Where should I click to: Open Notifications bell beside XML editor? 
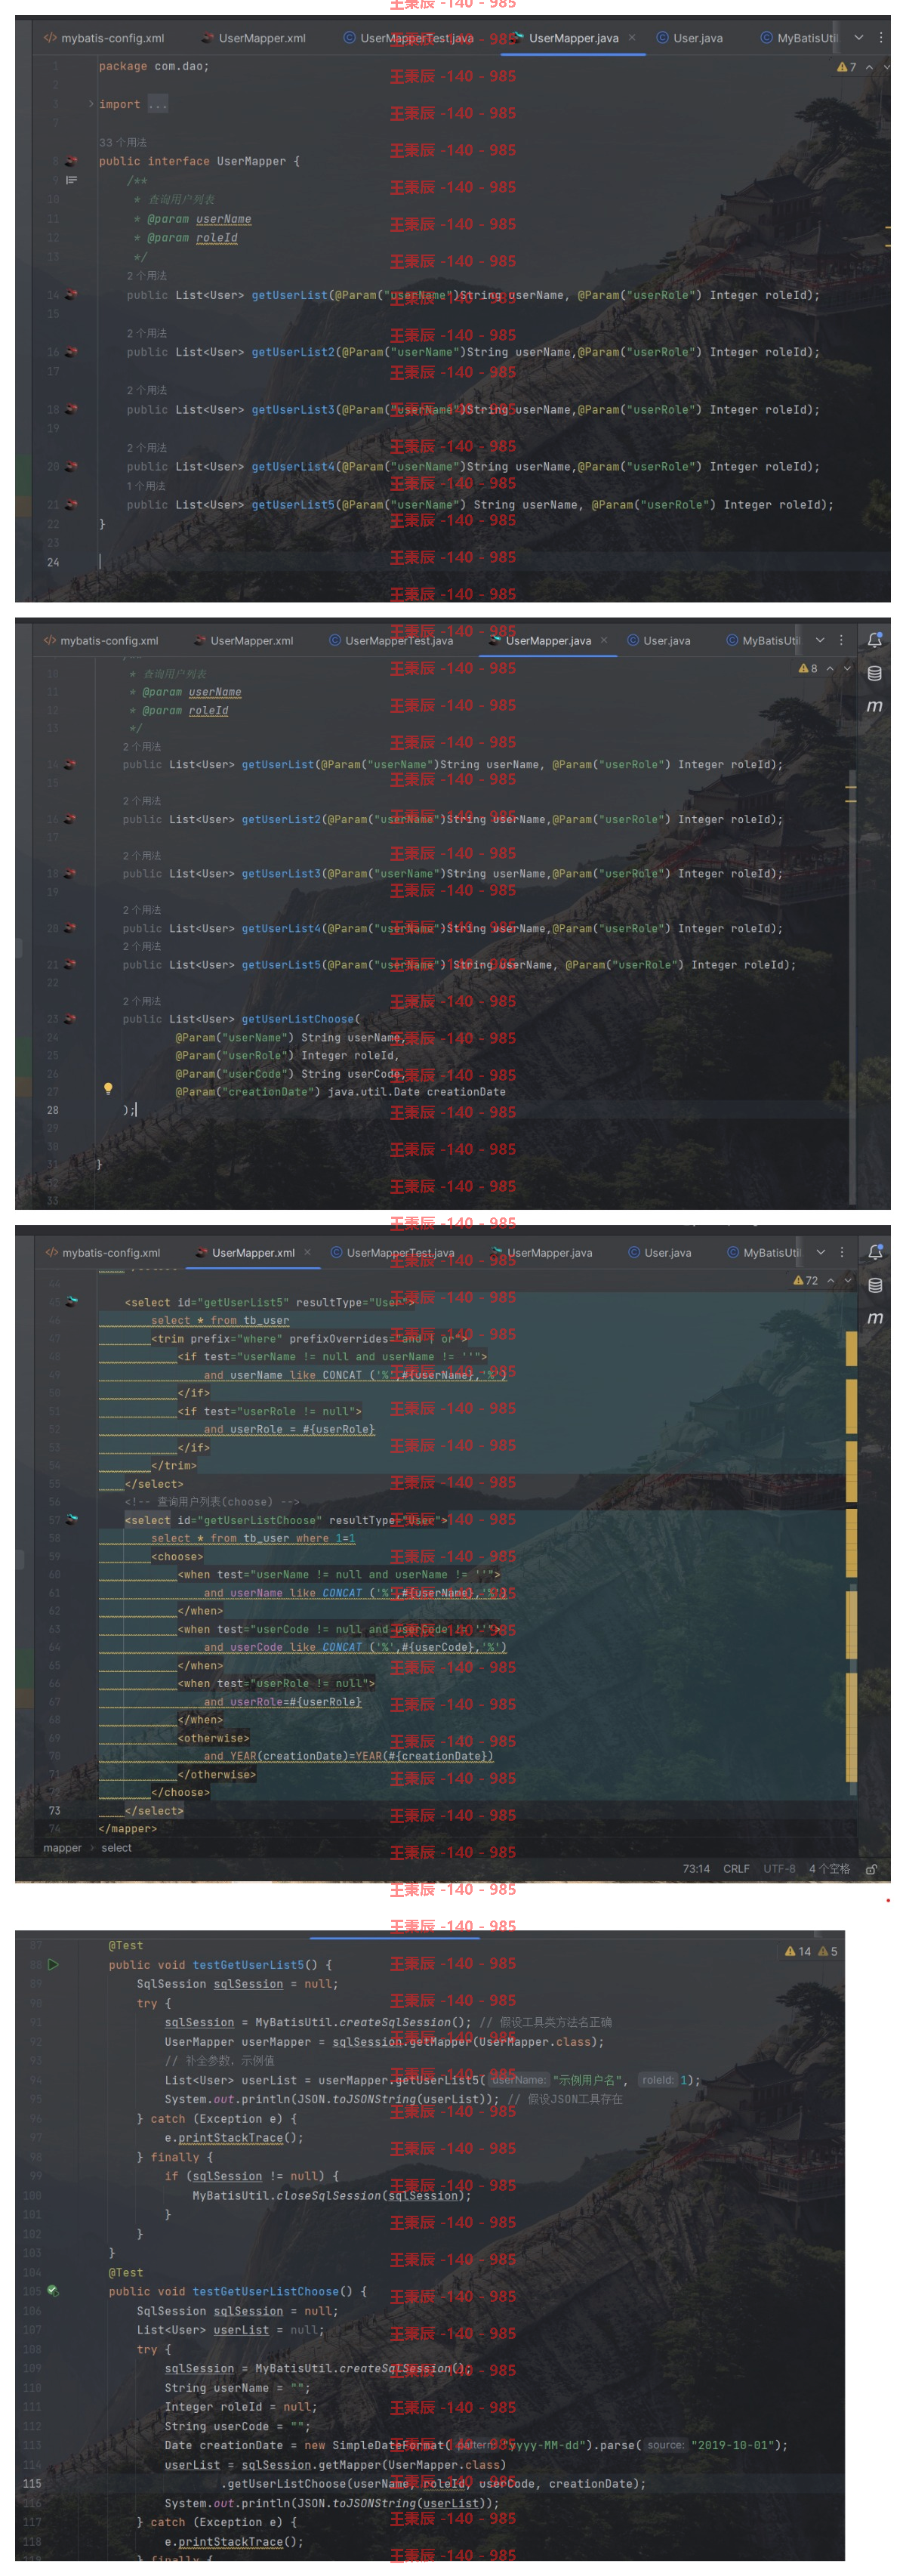pyautogui.click(x=875, y=1252)
